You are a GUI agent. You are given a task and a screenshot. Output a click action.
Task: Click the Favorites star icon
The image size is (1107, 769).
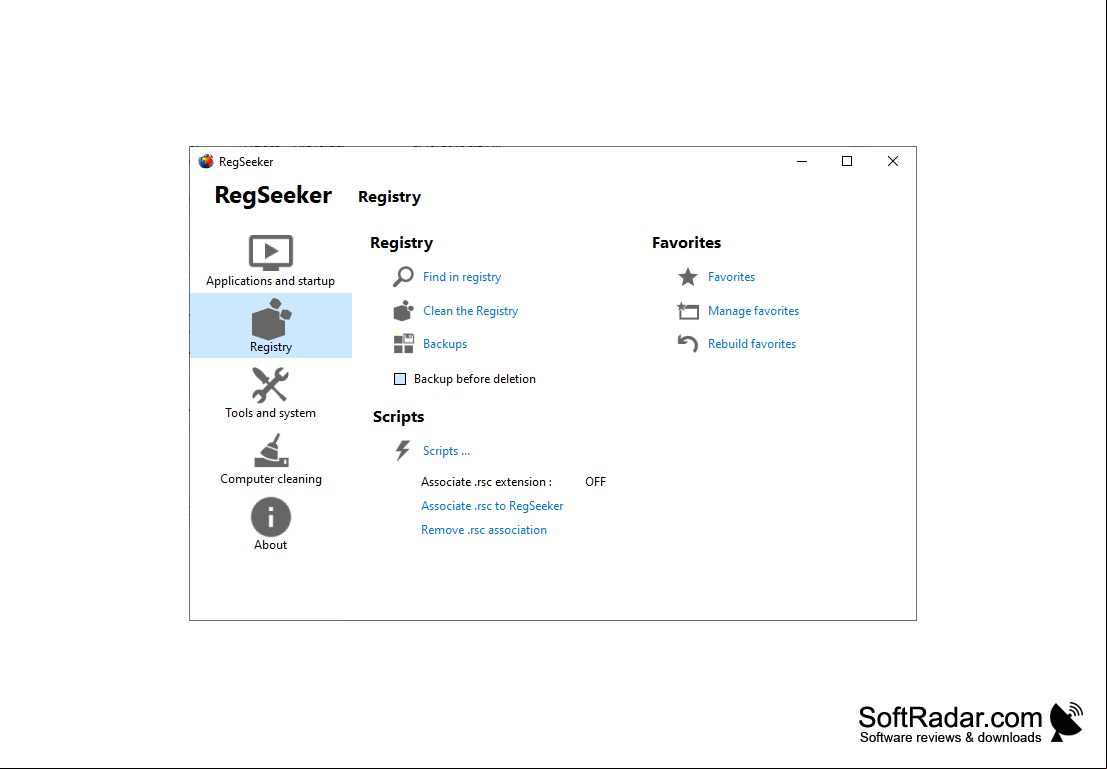click(x=688, y=277)
